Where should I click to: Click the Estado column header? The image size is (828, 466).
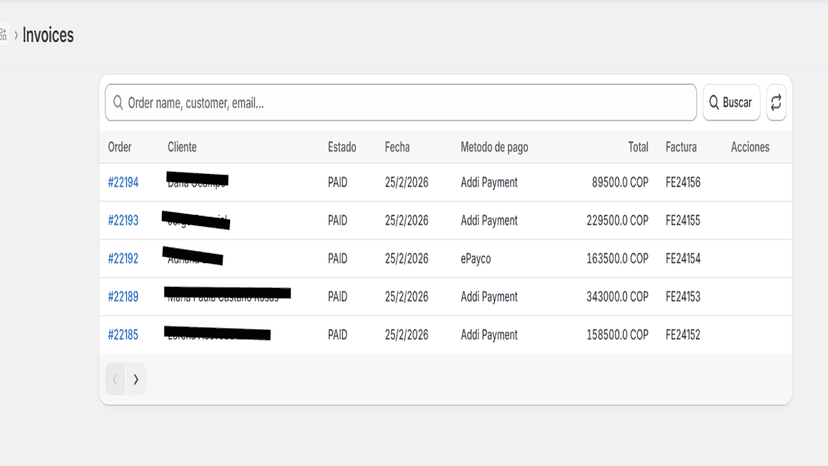[342, 147]
